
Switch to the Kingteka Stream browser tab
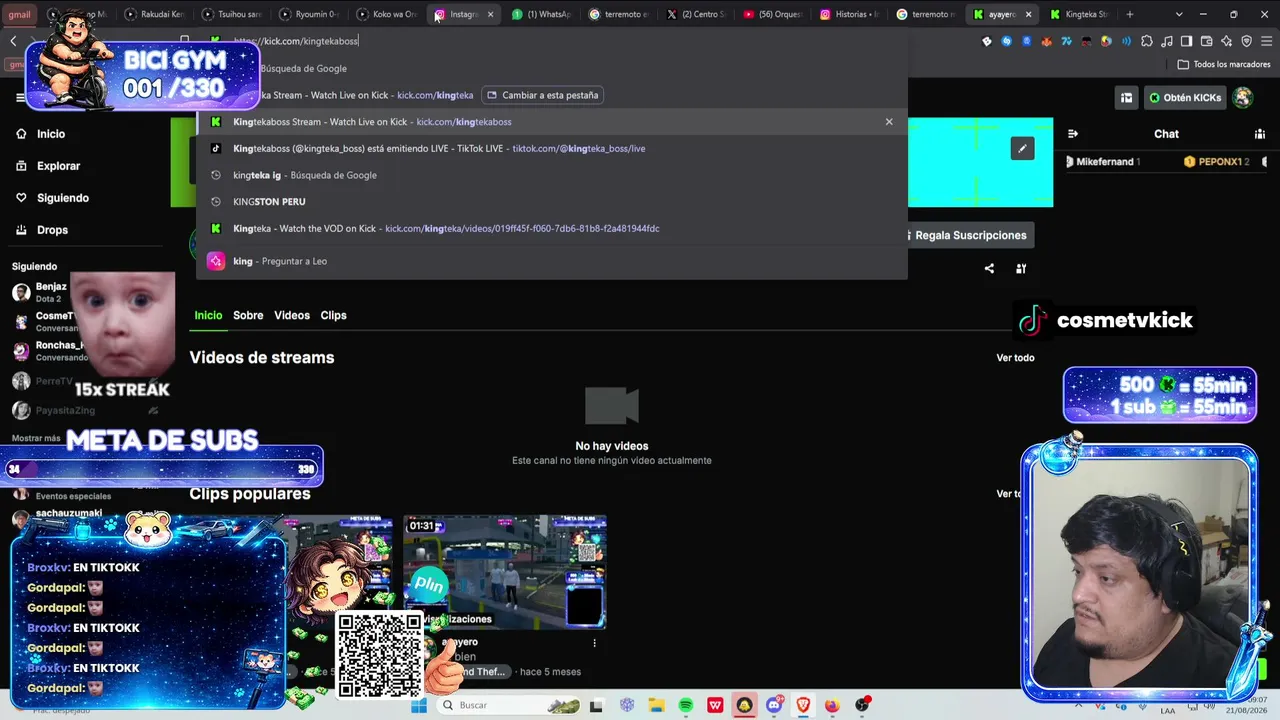click(1080, 14)
